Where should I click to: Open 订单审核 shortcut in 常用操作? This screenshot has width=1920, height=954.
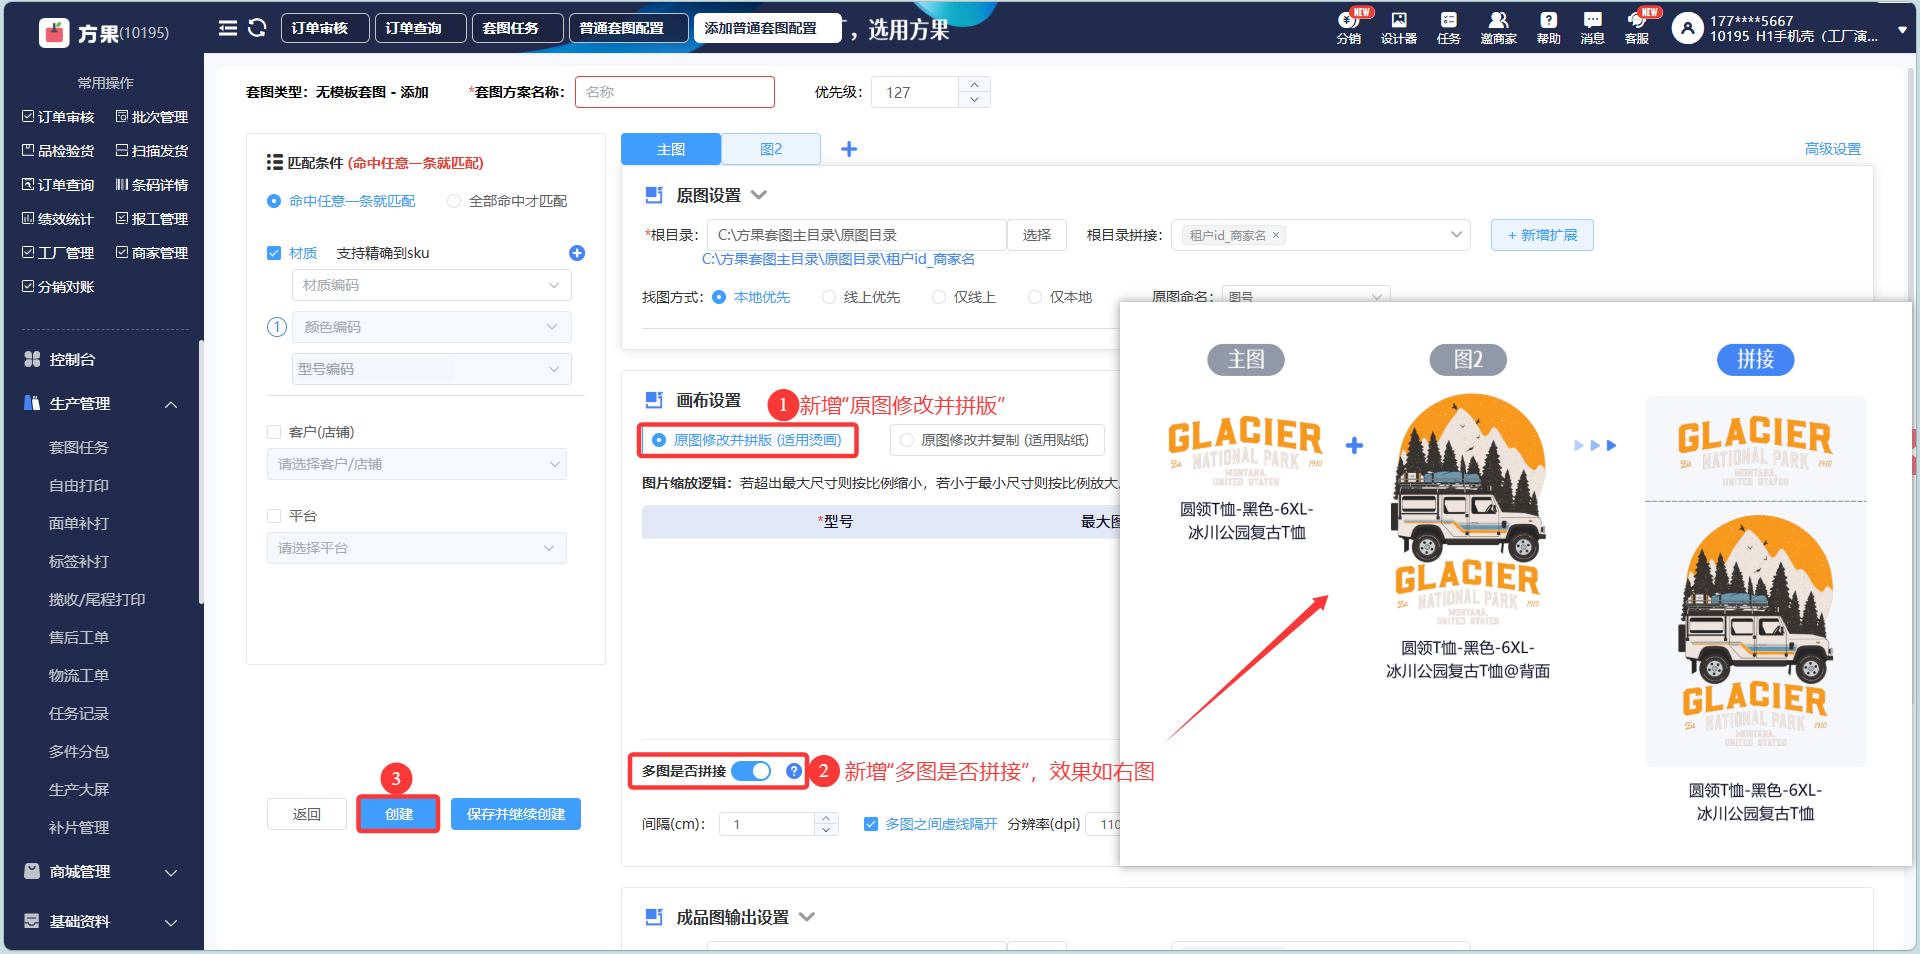[x=58, y=117]
